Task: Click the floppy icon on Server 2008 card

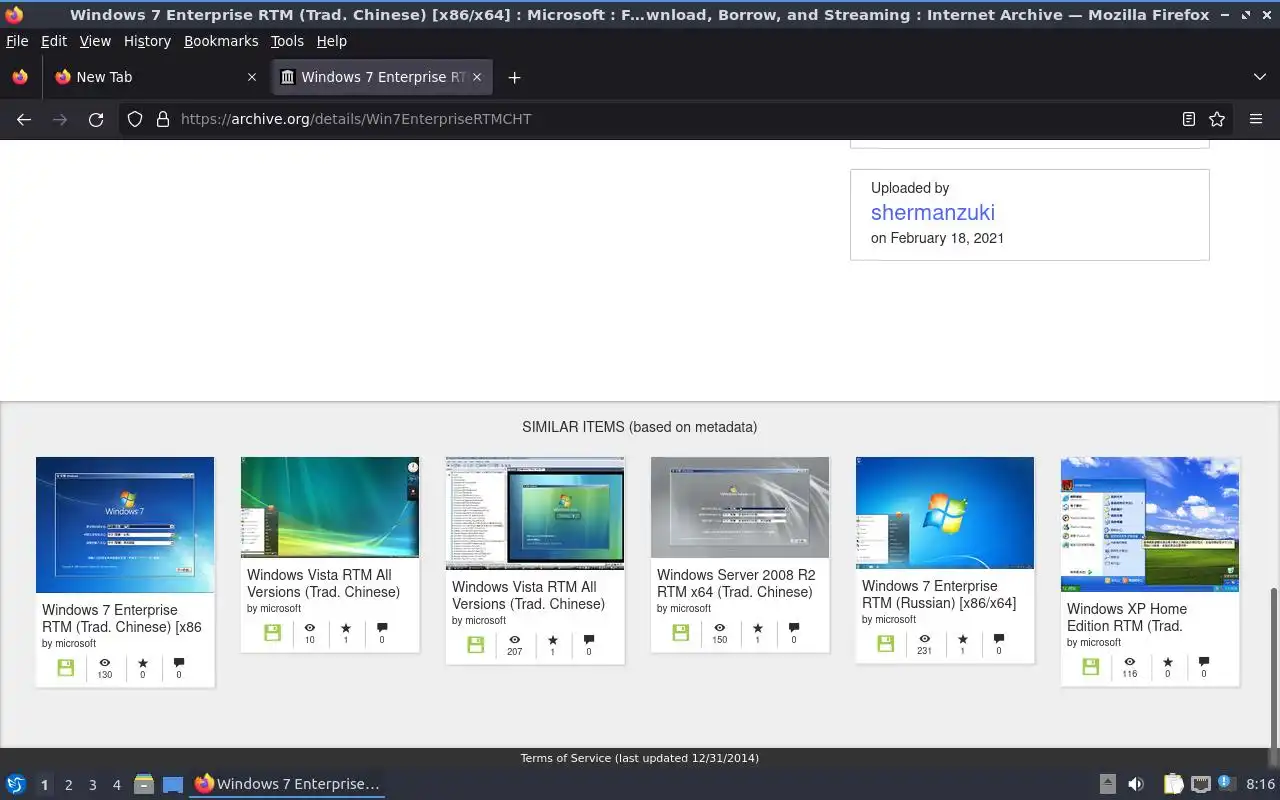Action: point(681,633)
